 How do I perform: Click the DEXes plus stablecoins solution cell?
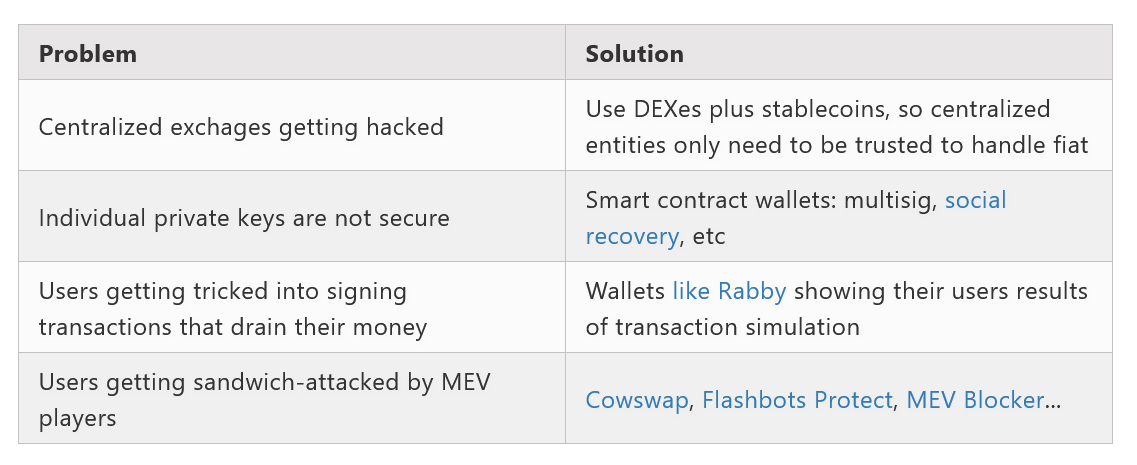coord(839,125)
